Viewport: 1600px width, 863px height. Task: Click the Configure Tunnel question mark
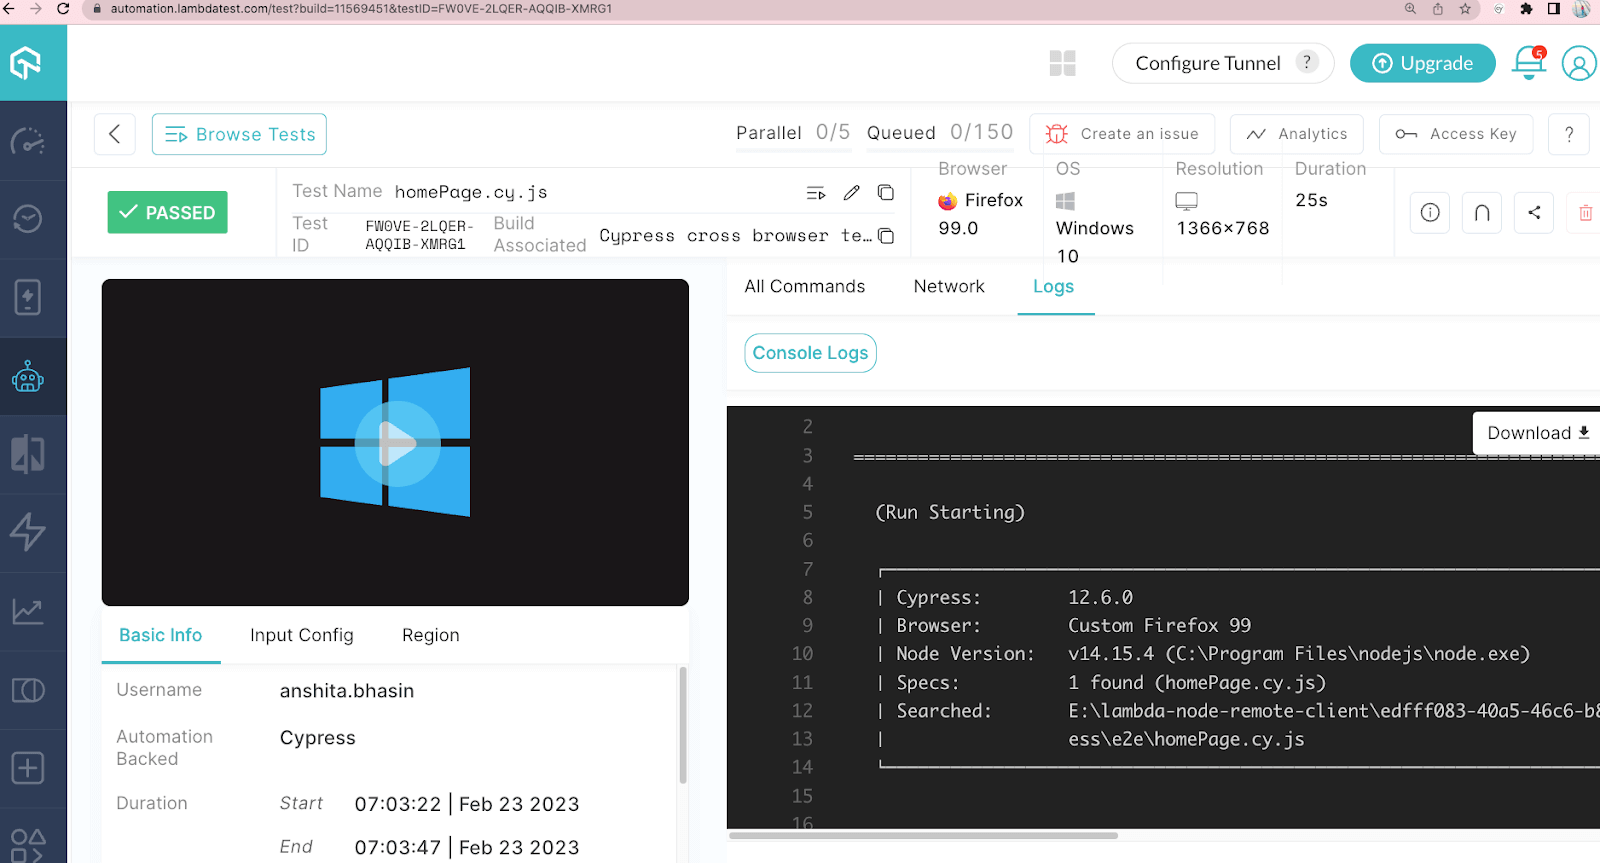pos(1306,62)
